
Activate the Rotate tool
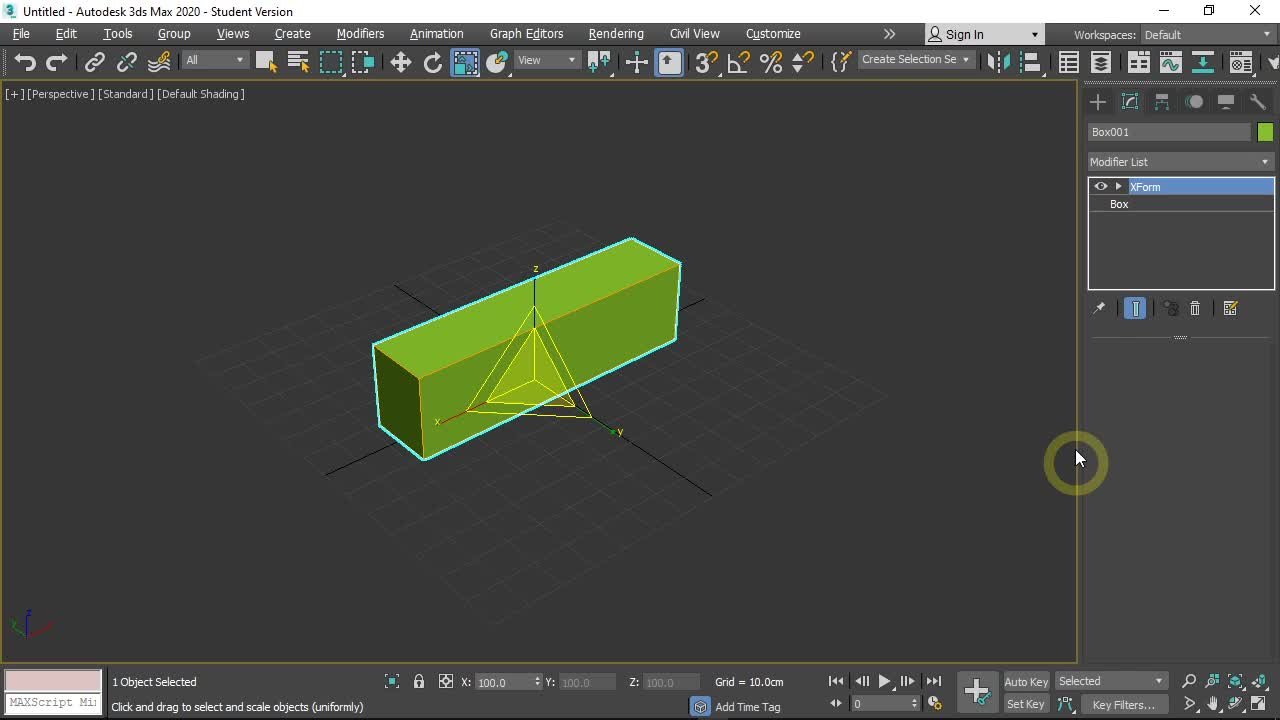click(x=432, y=62)
